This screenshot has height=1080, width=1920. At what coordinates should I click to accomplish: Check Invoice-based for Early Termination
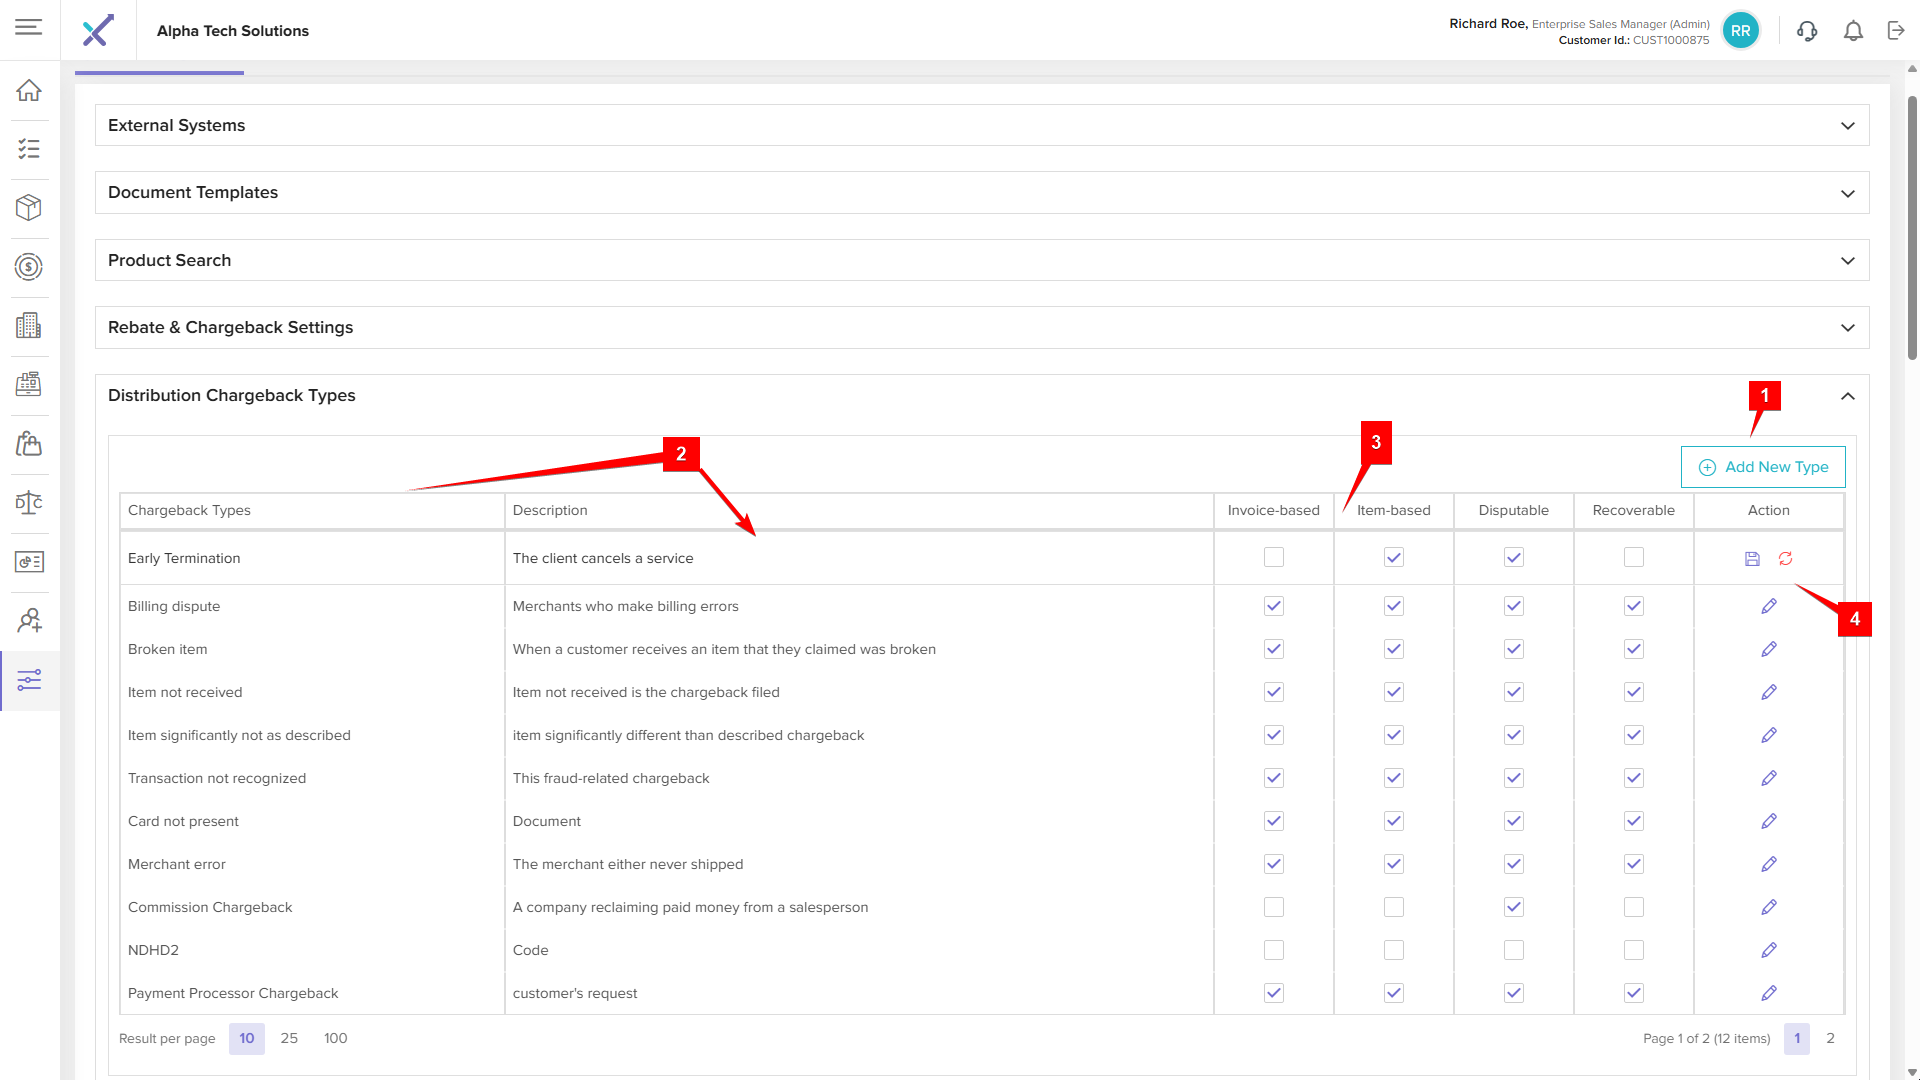(1273, 557)
